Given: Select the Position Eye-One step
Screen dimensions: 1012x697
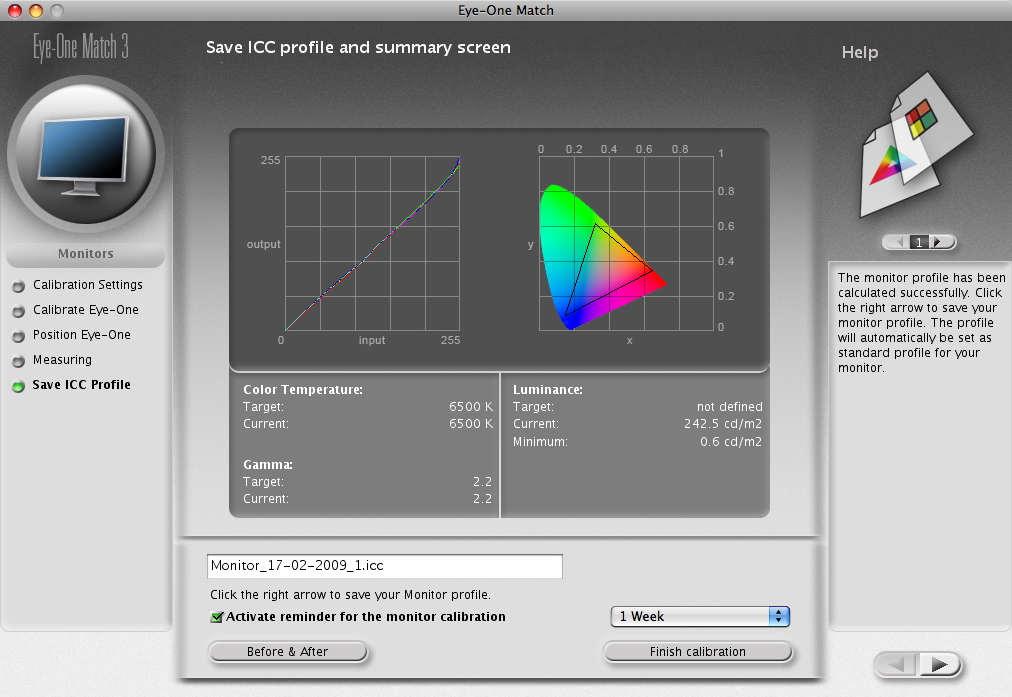Looking at the screenshot, I should tap(82, 335).
